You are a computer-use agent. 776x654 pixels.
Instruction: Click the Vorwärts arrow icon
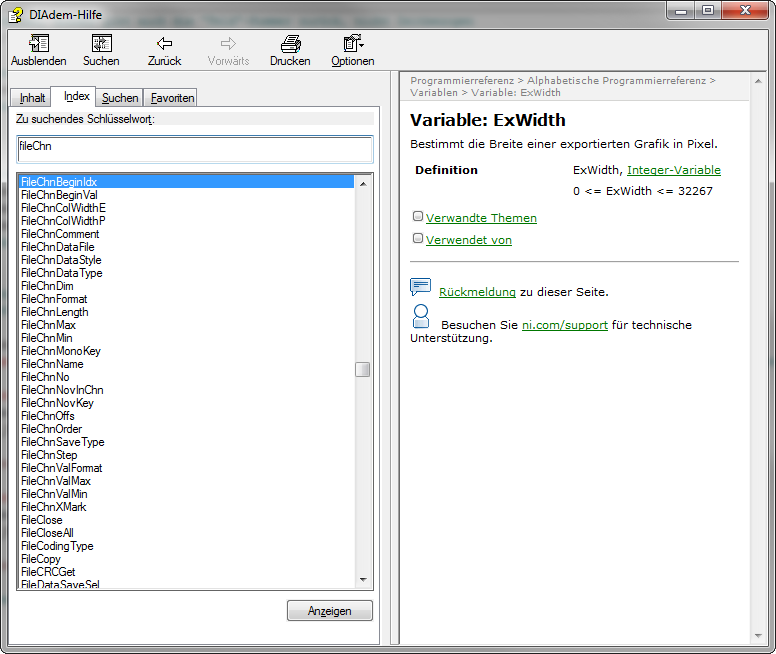coord(228,44)
